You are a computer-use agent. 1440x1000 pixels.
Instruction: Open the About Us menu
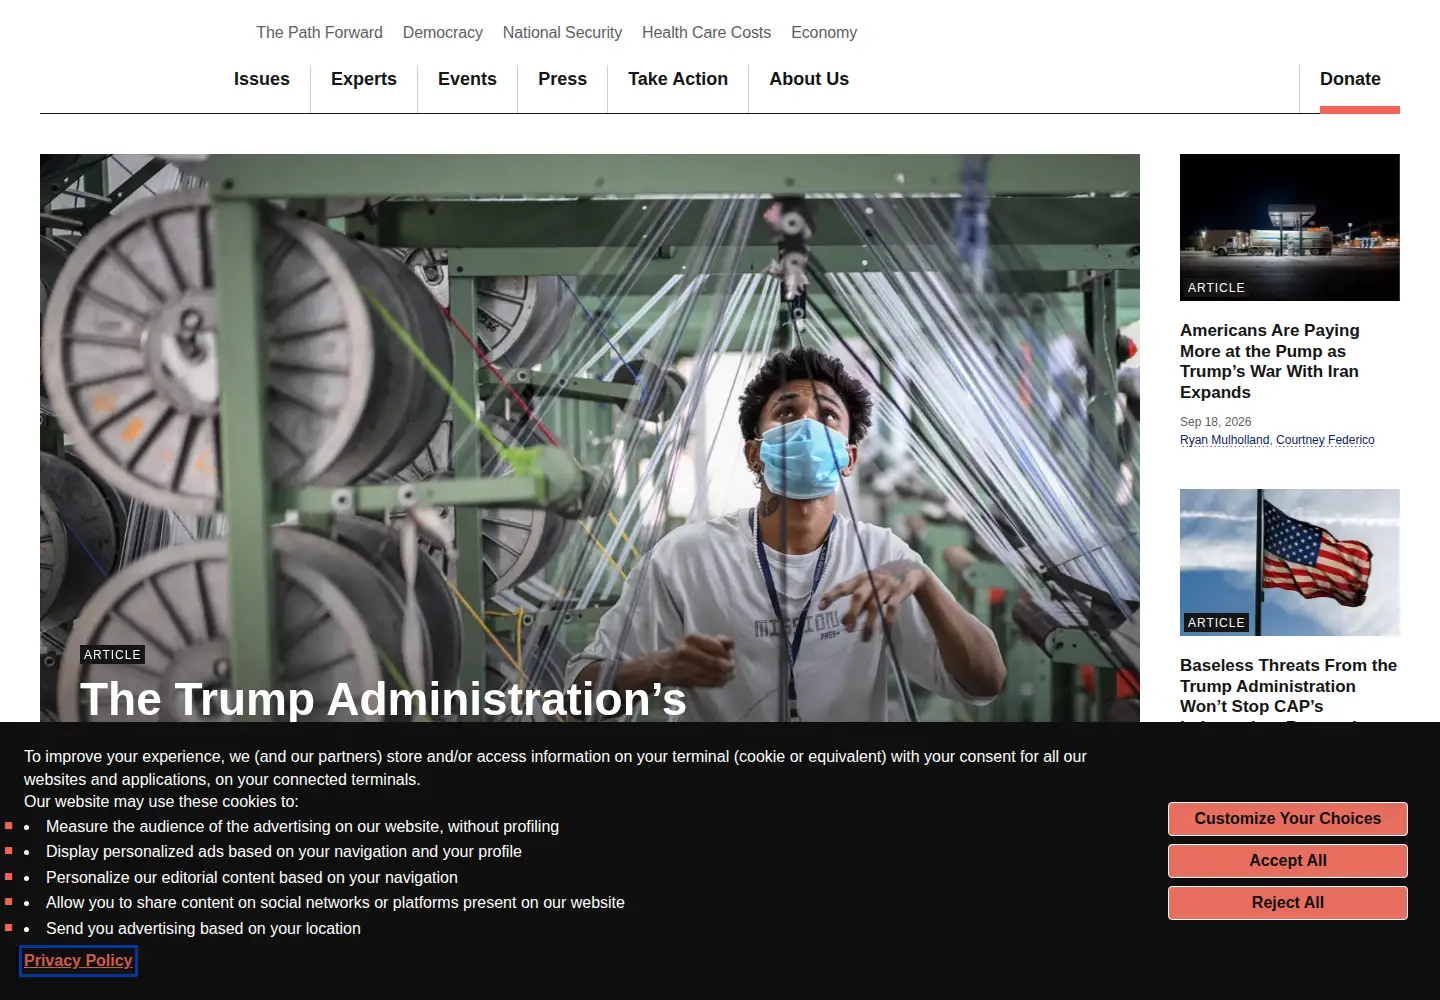coord(809,79)
